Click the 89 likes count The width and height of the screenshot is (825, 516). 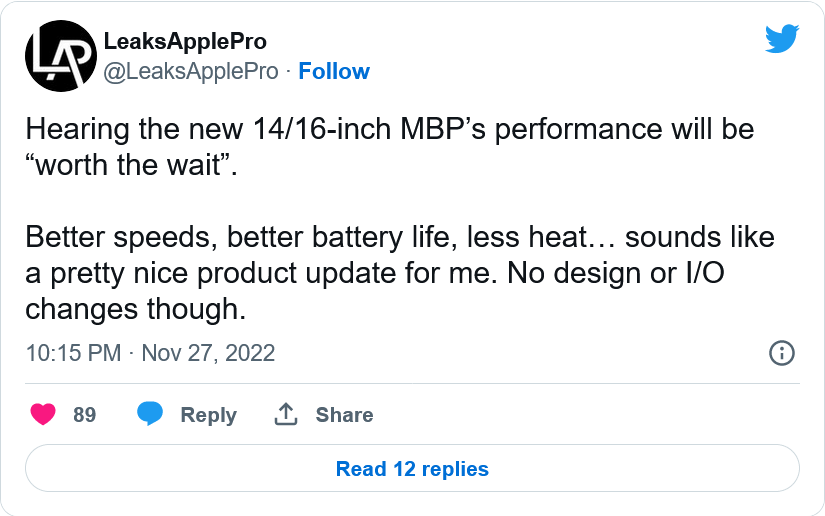[x=85, y=414]
